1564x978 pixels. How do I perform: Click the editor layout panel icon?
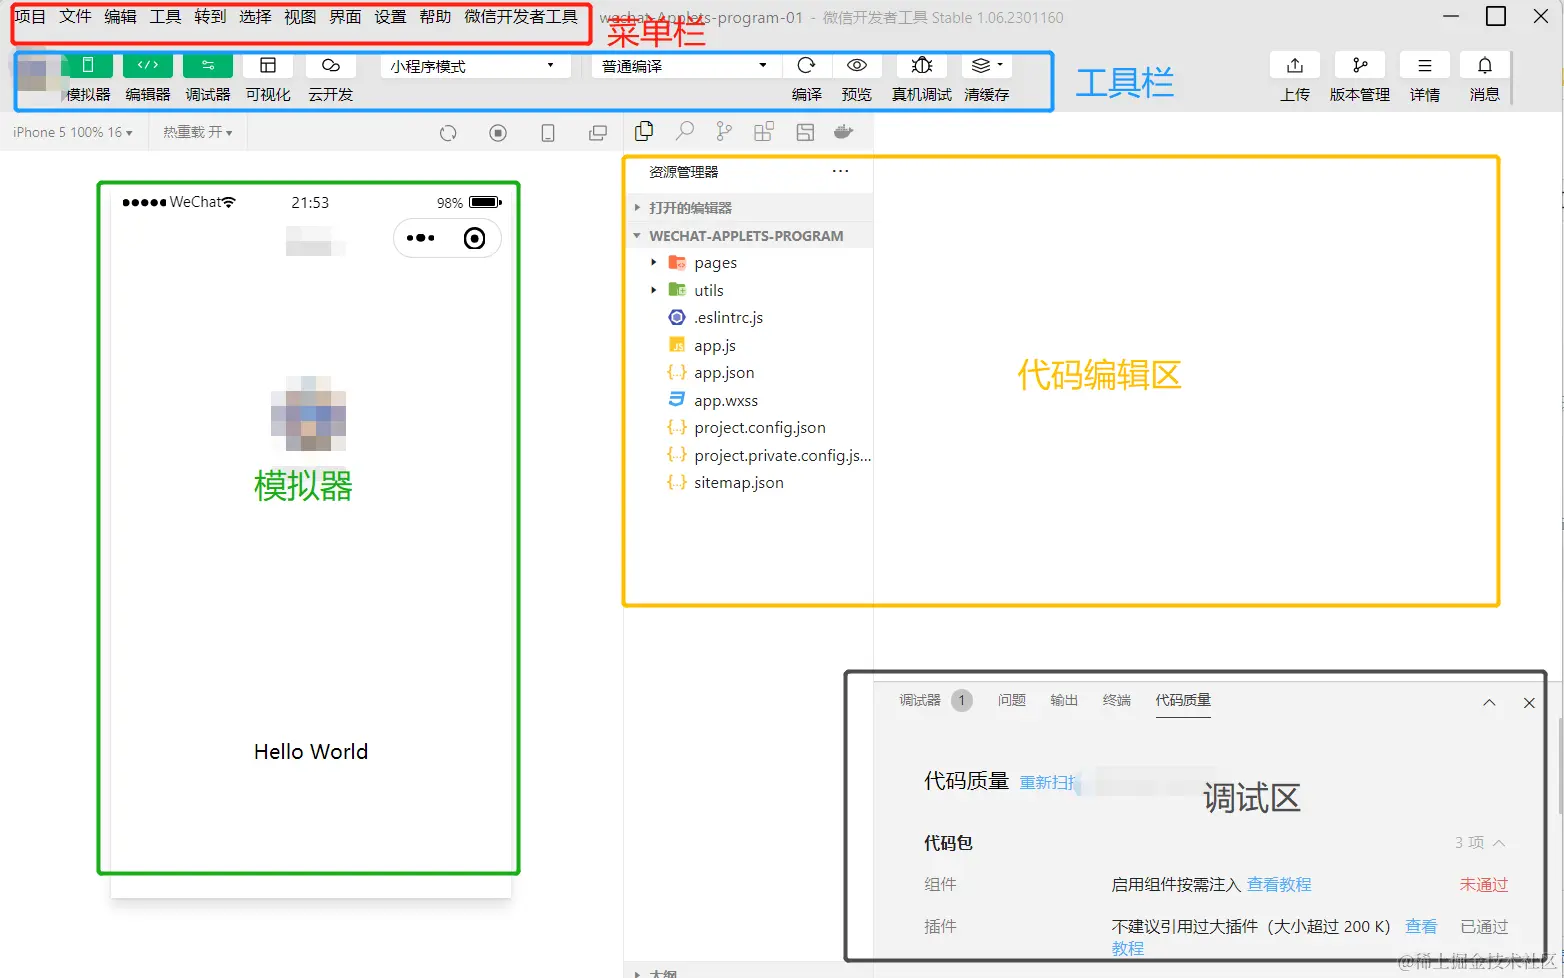(x=805, y=131)
